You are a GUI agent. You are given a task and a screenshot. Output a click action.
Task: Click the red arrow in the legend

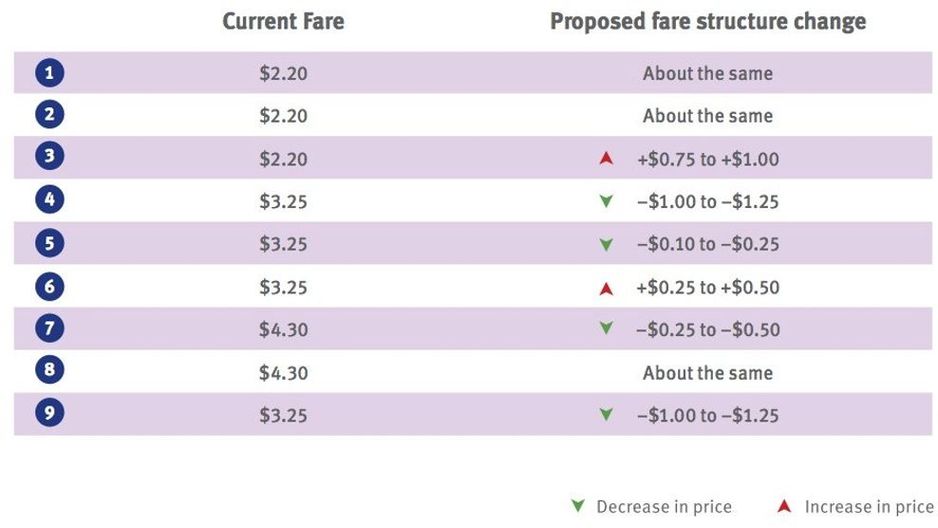click(784, 507)
